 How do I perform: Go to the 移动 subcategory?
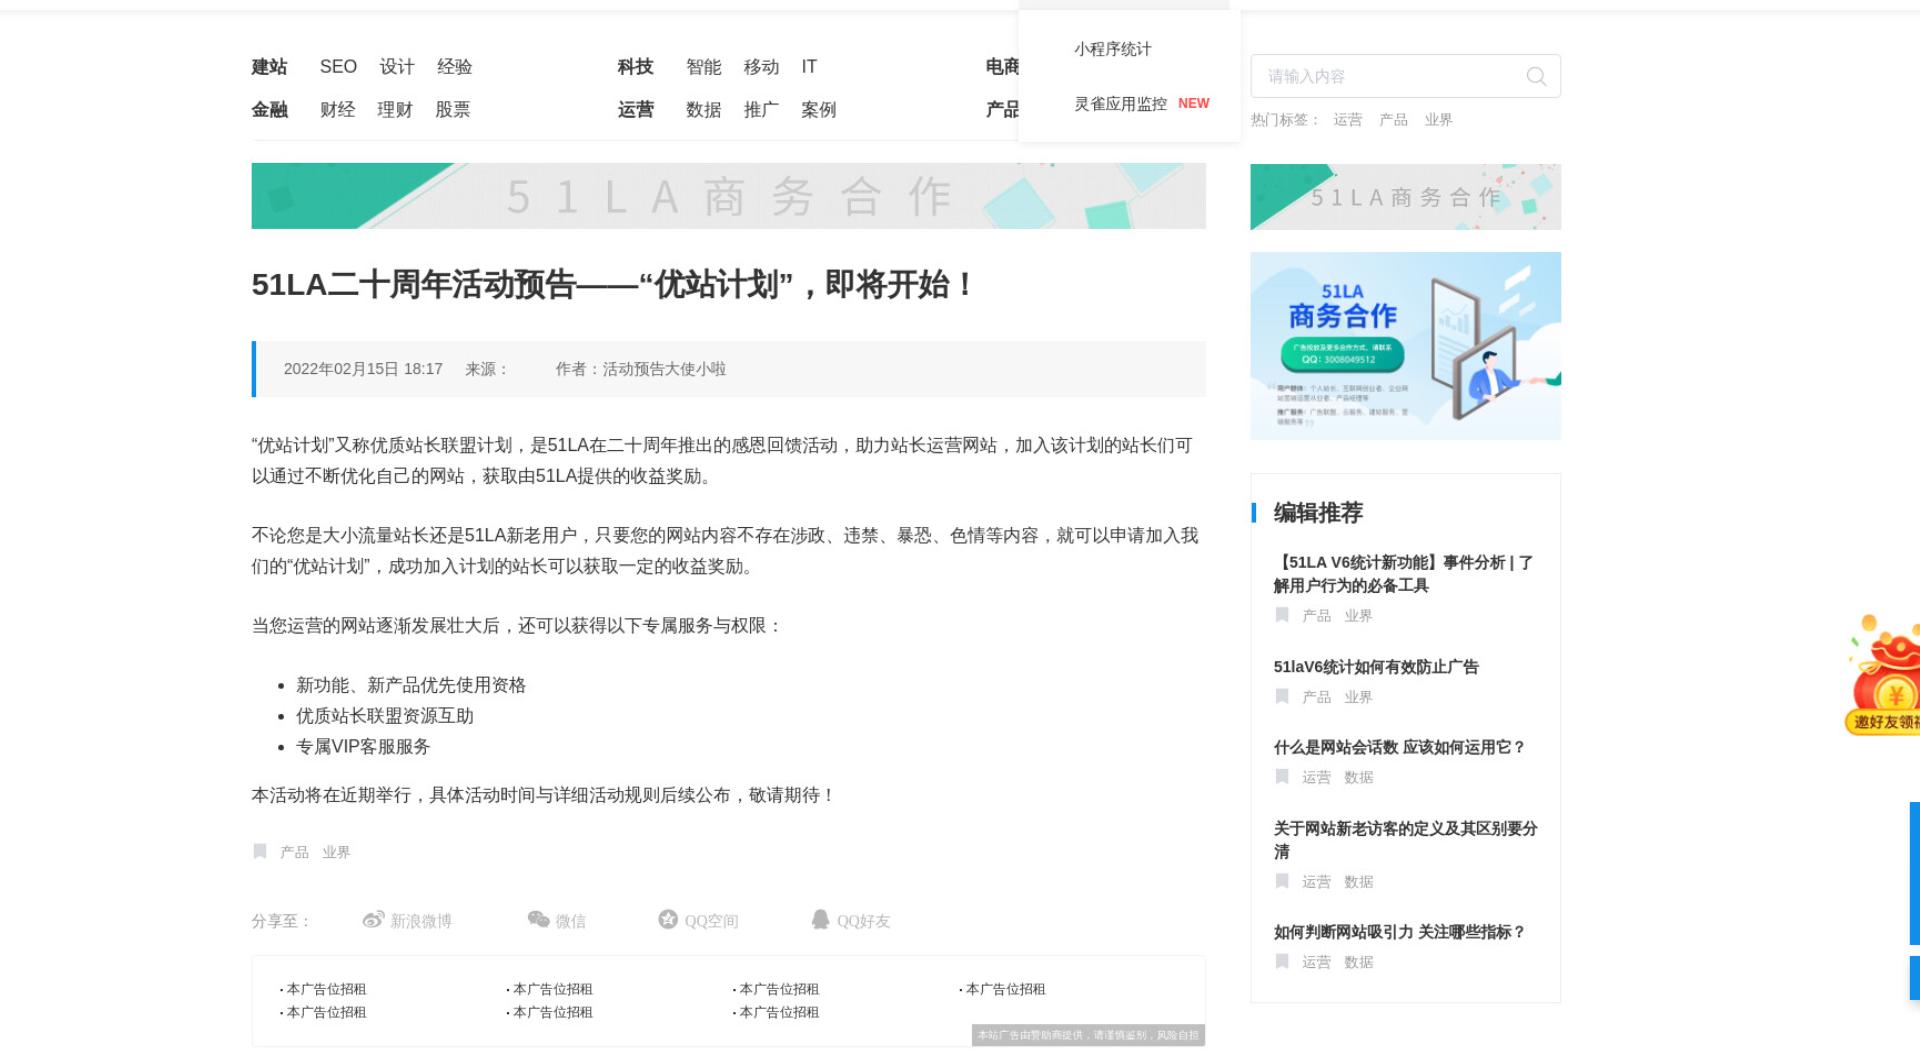761,67
